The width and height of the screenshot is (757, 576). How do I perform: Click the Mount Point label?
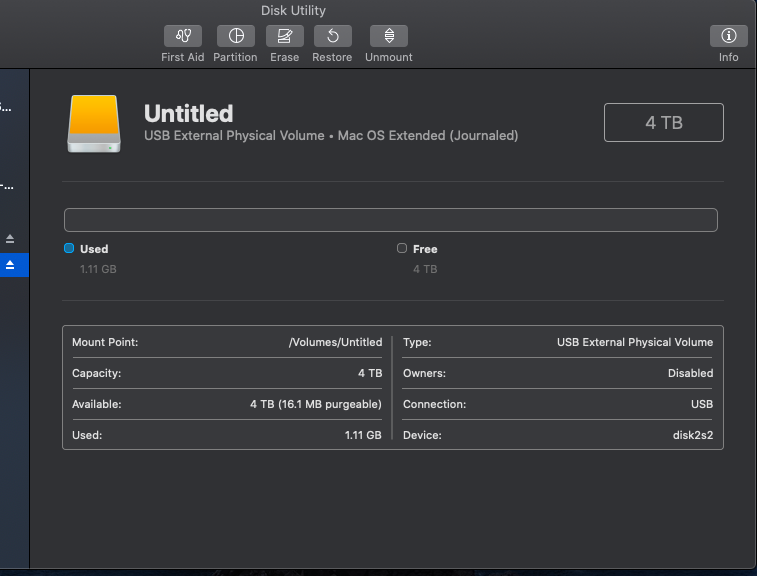point(105,342)
